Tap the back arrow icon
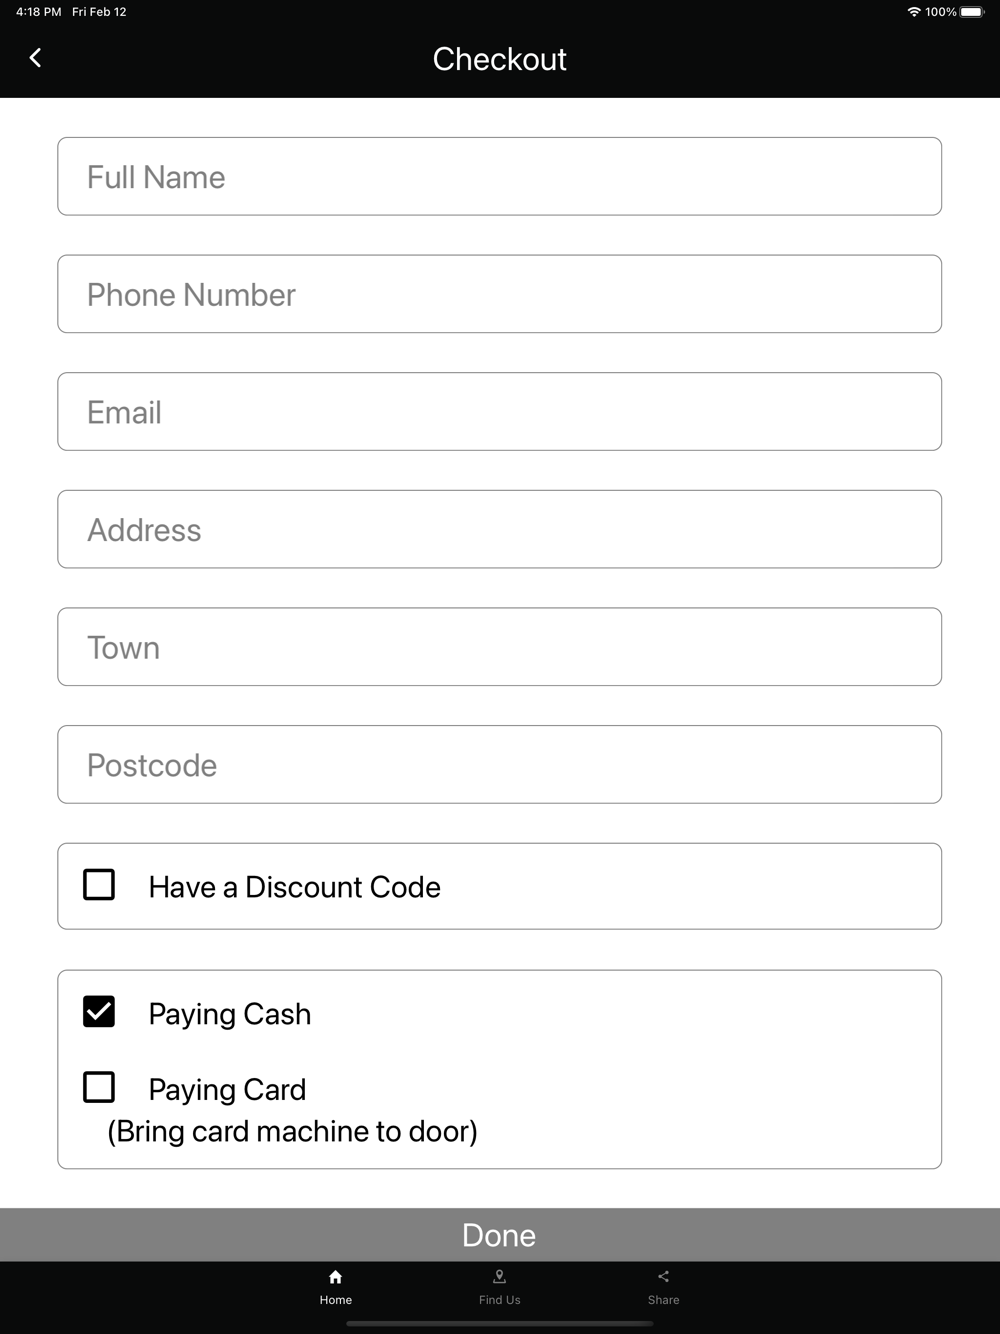This screenshot has width=1000, height=1334. [x=35, y=58]
